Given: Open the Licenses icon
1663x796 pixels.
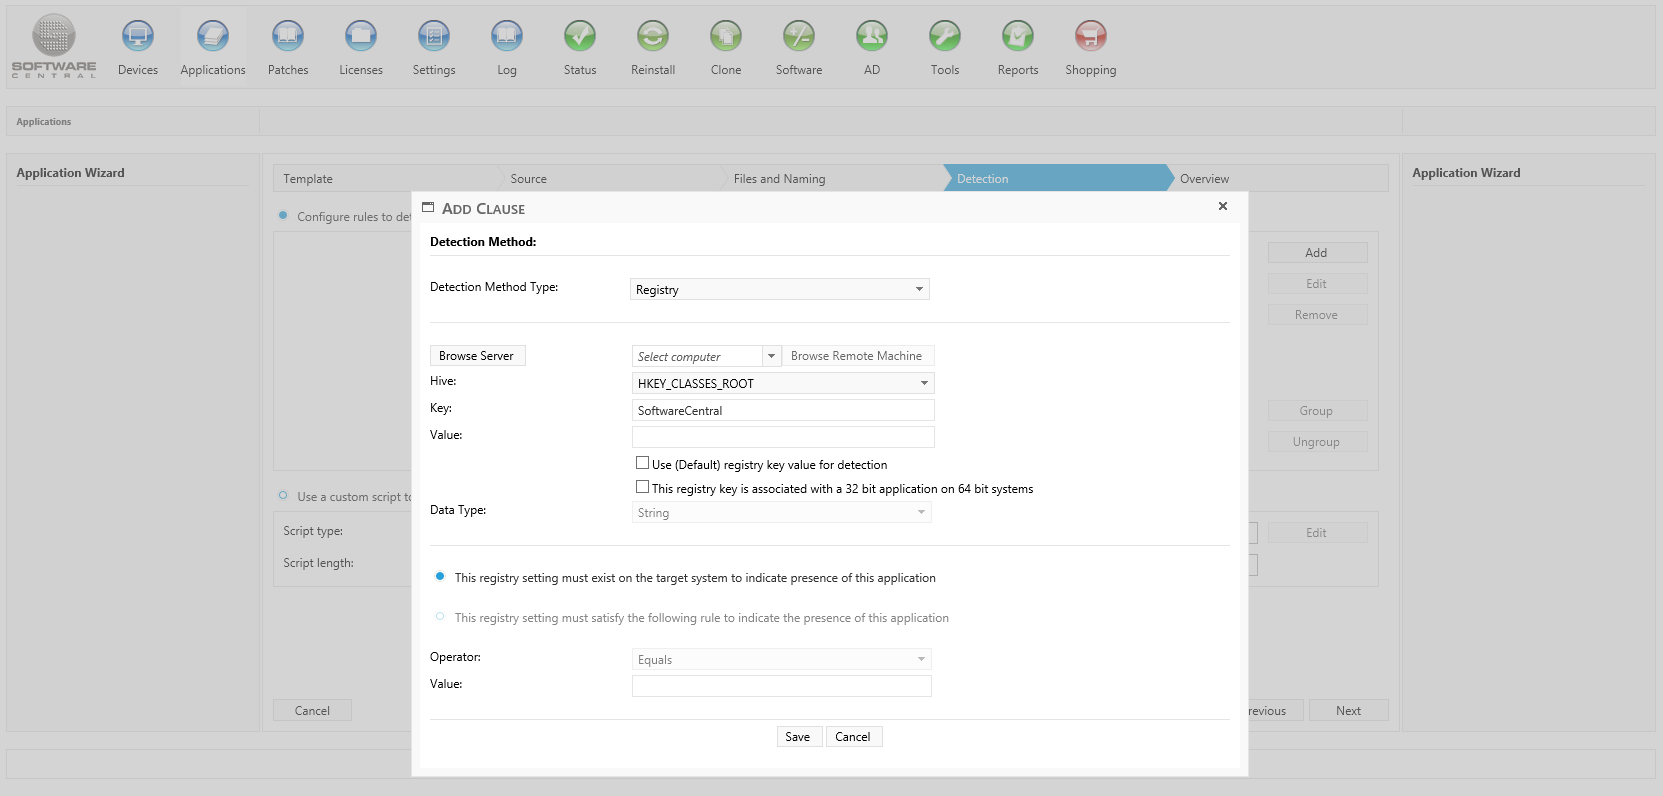Looking at the screenshot, I should [x=361, y=37].
